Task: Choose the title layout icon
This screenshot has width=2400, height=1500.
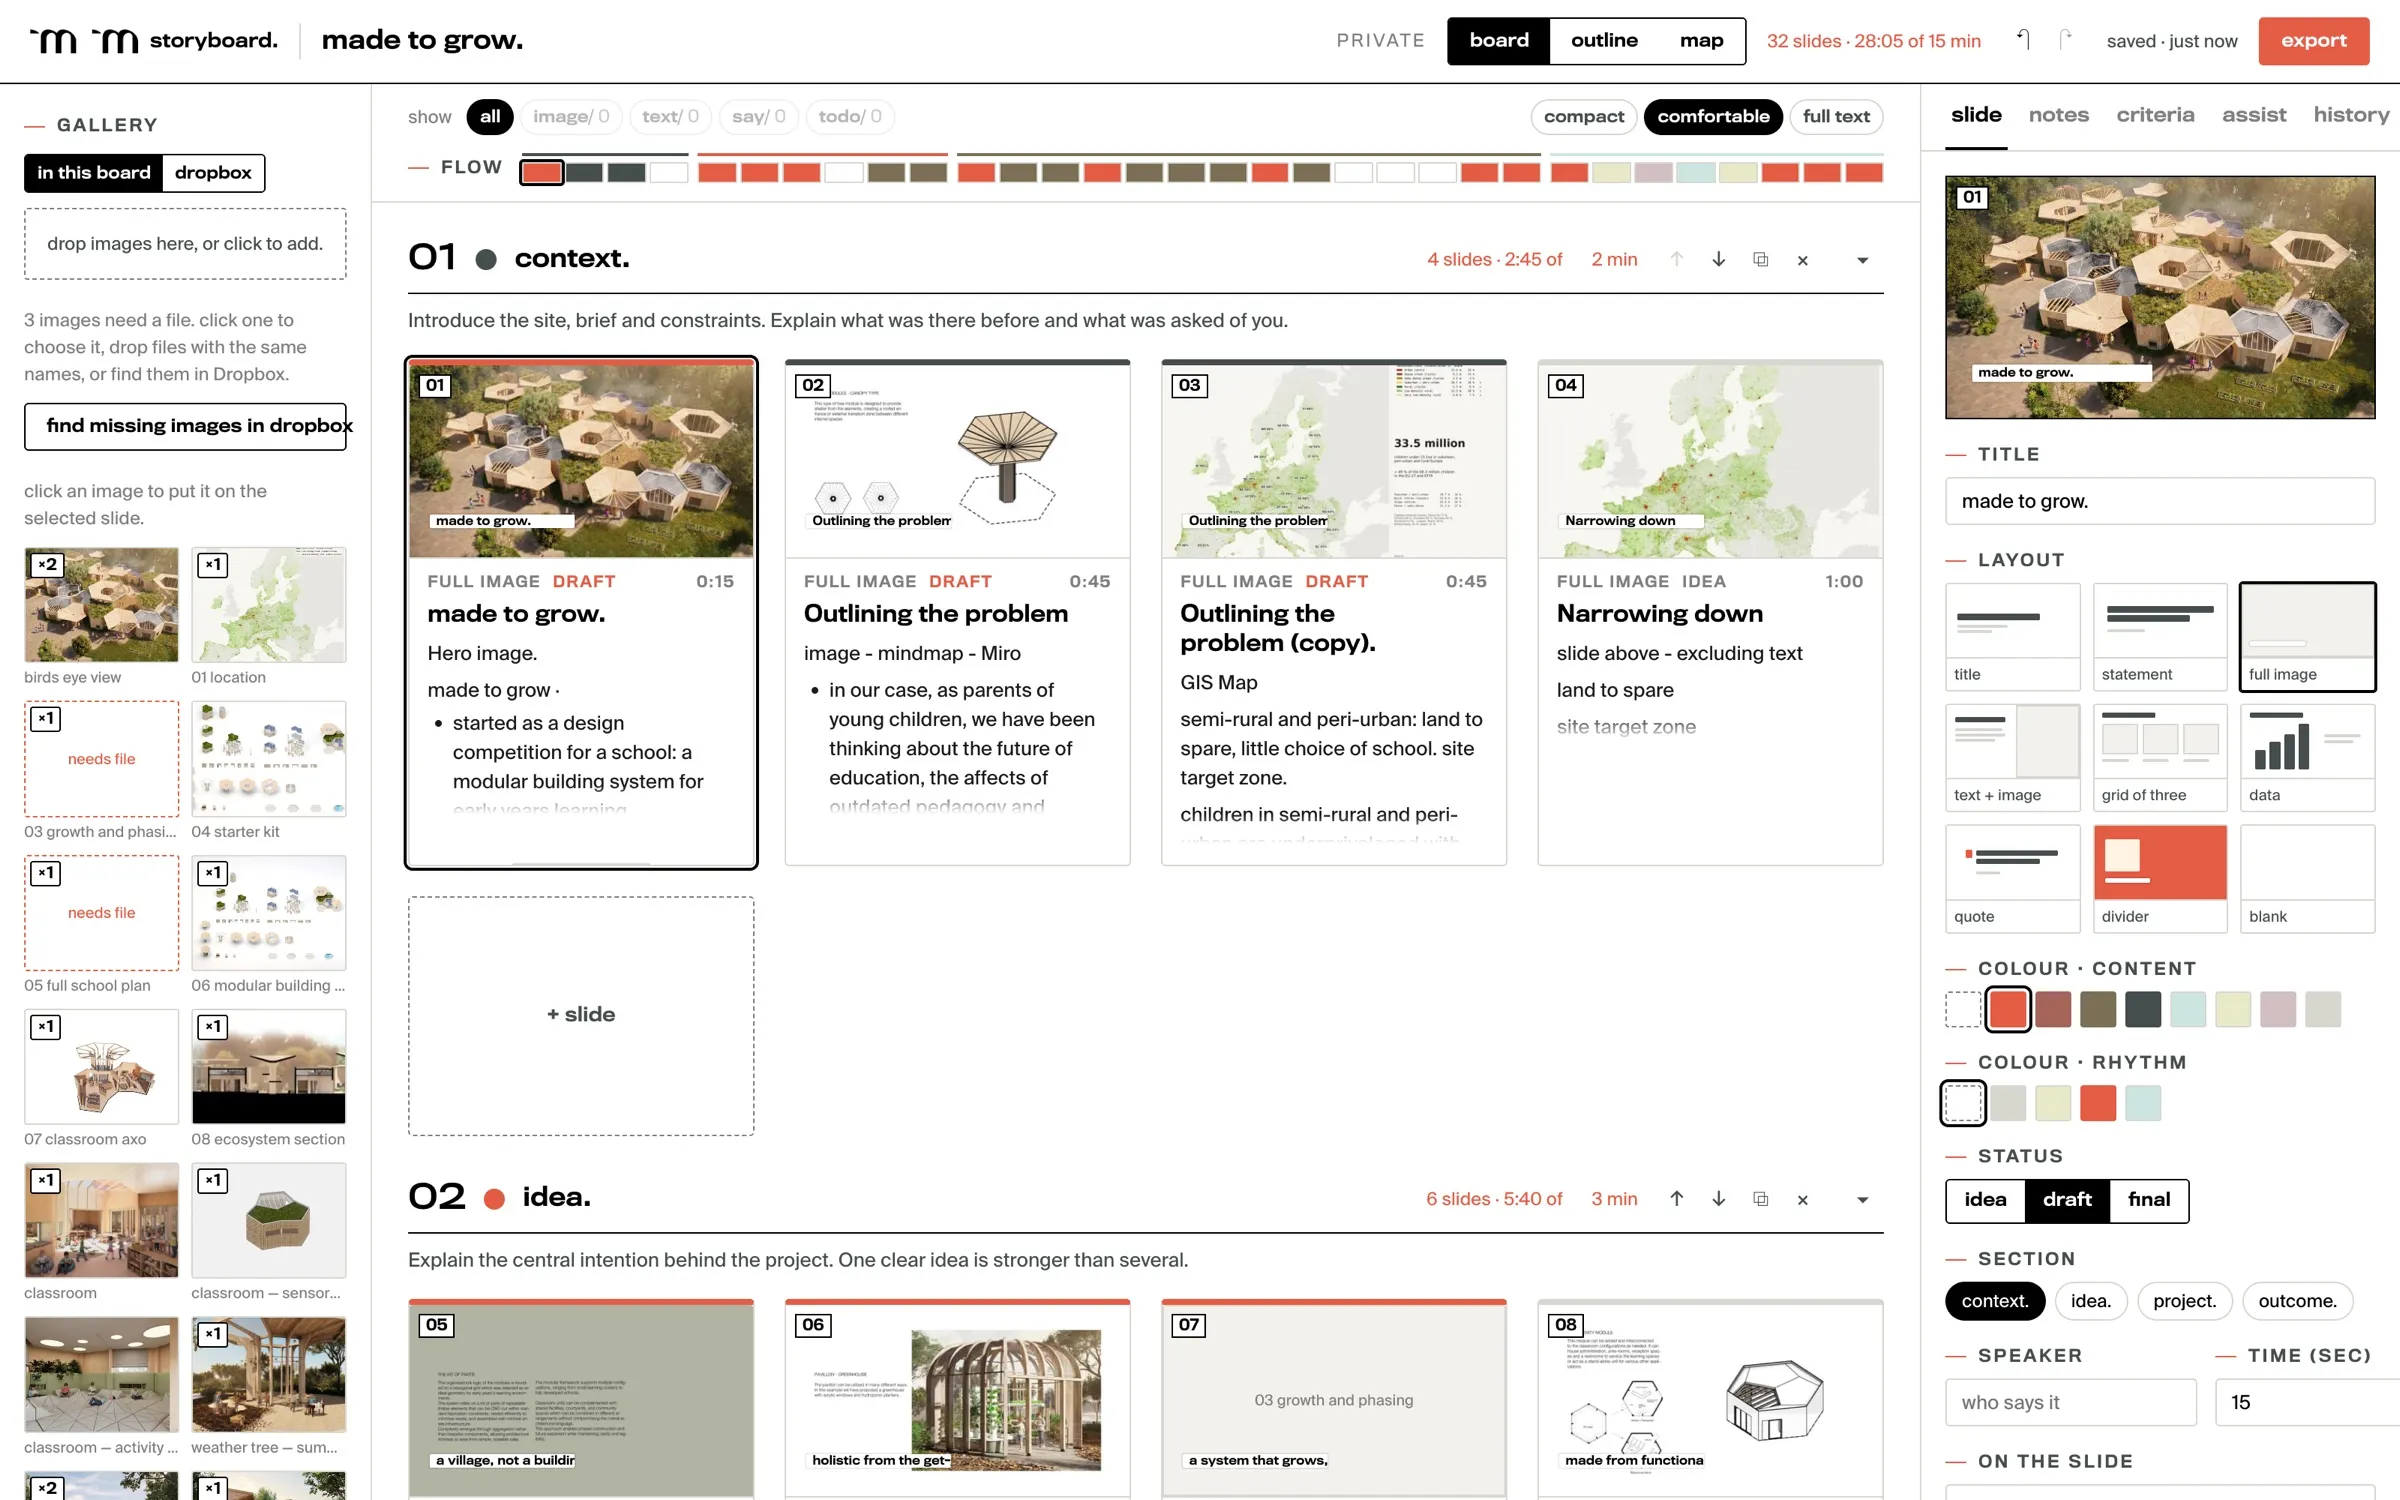Action: 2012,636
